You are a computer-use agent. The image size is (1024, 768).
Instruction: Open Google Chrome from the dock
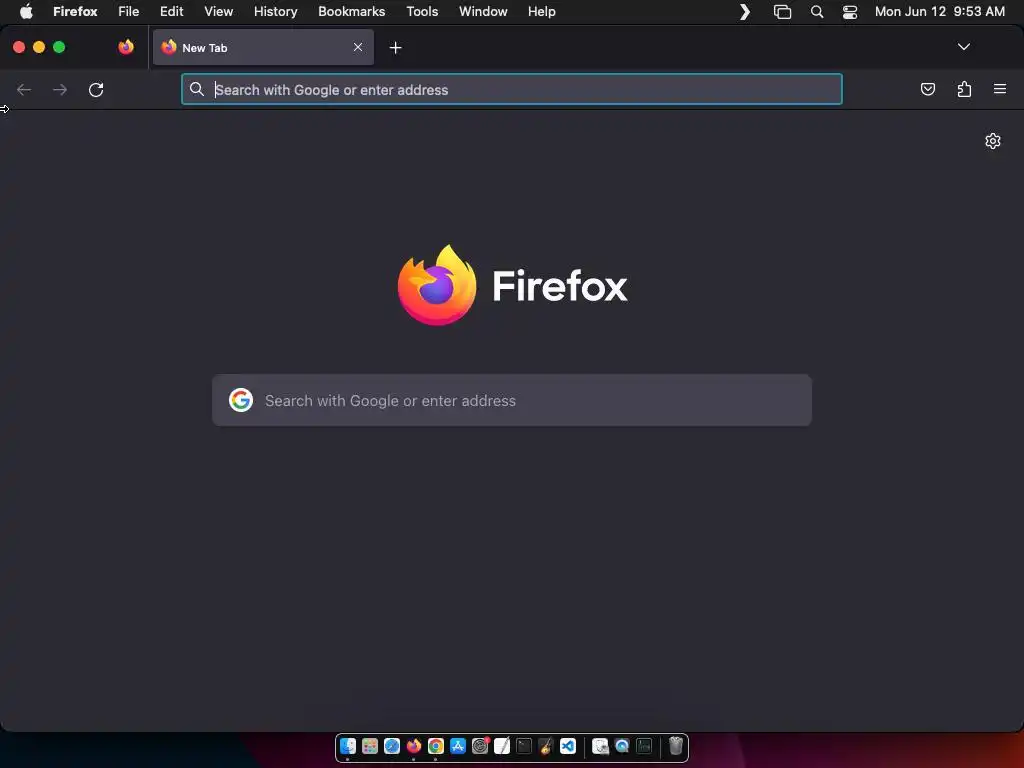click(436, 746)
